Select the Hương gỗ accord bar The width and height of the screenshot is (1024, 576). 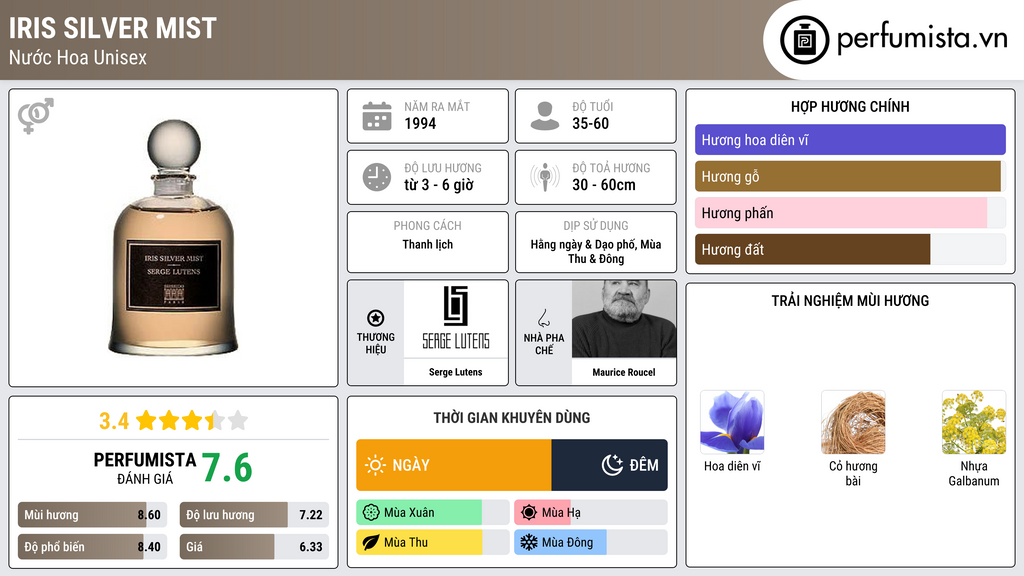pos(850,176)
